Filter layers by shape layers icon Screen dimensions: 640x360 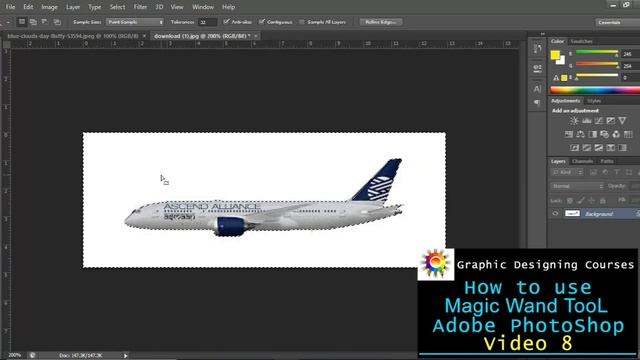click(x=629, y=173)
